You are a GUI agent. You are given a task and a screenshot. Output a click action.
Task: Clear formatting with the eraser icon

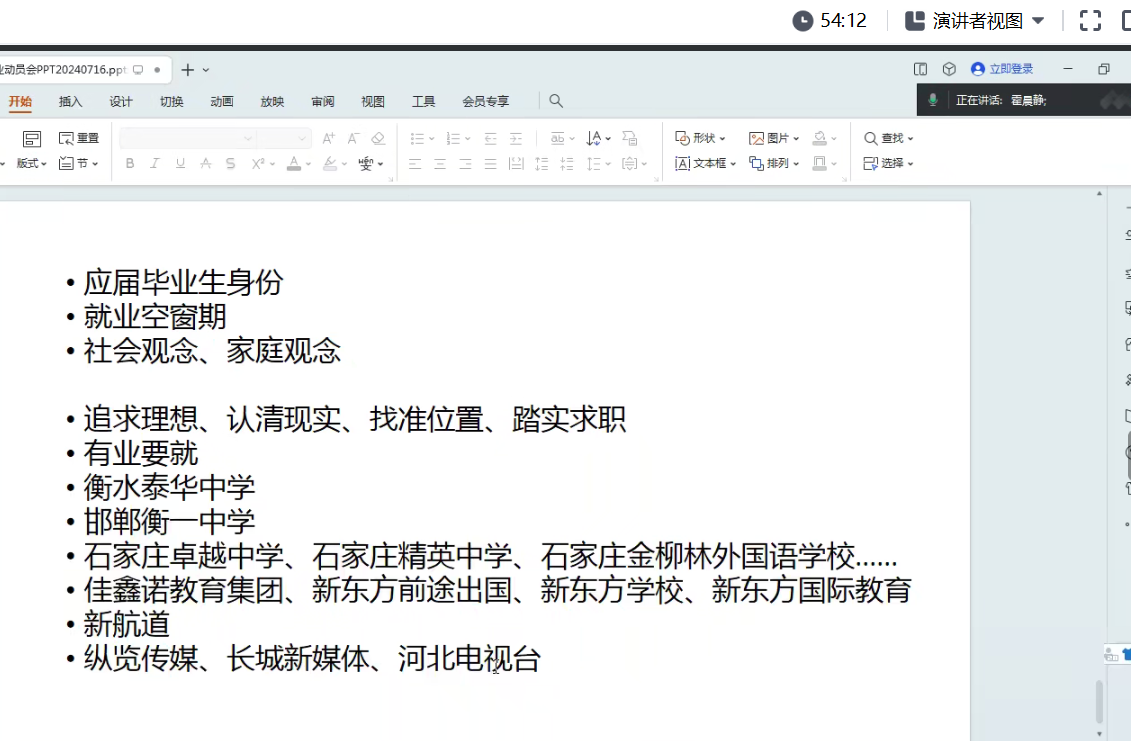coord(378,138)
